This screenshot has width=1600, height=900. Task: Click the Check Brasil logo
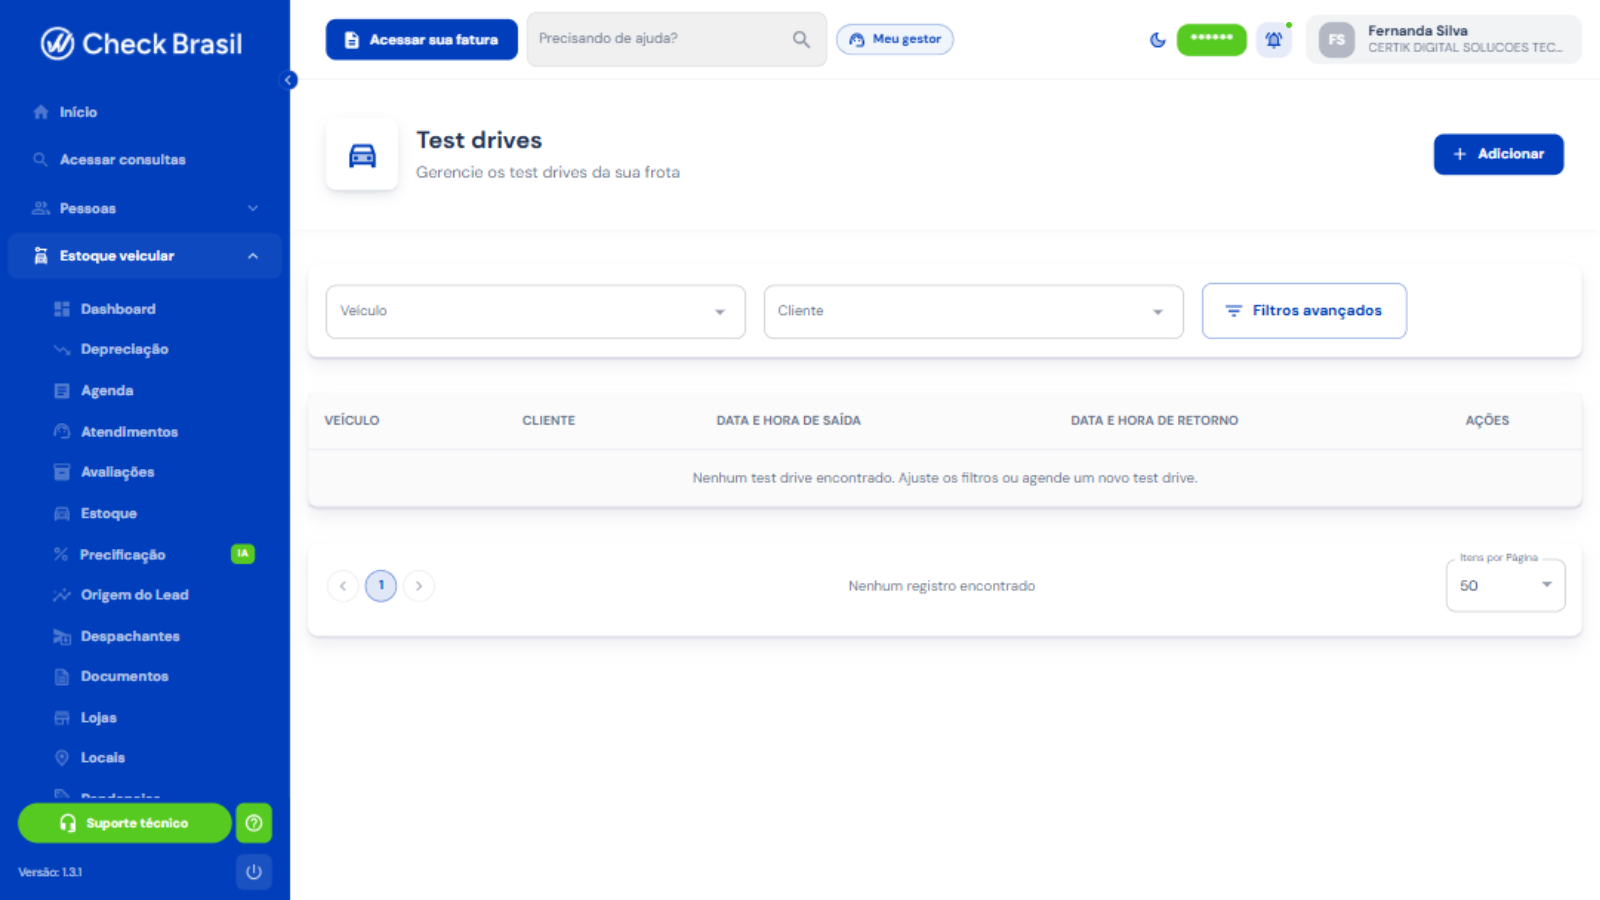141,44
